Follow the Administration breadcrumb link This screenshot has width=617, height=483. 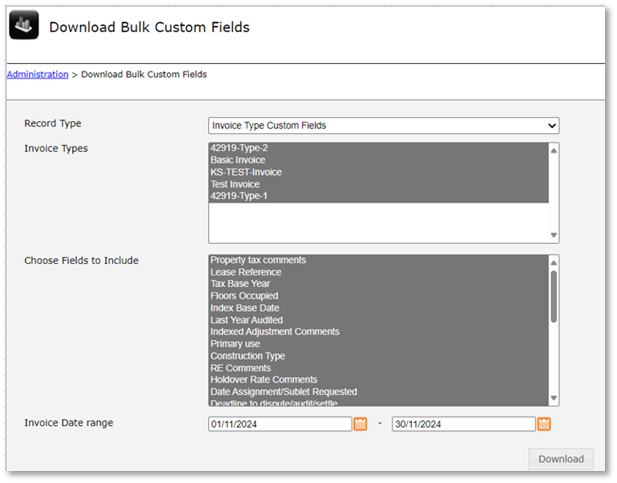pos(37,74)
